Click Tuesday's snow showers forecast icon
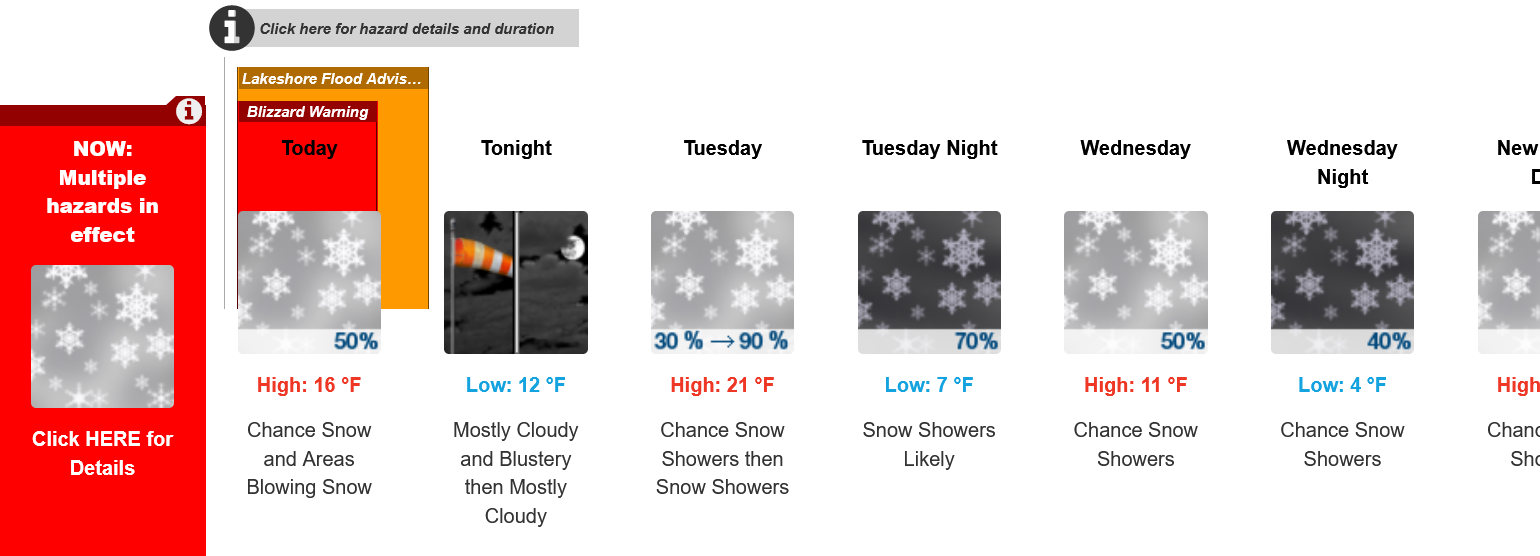The image size is (1540, 556). (x=722, y=282)
